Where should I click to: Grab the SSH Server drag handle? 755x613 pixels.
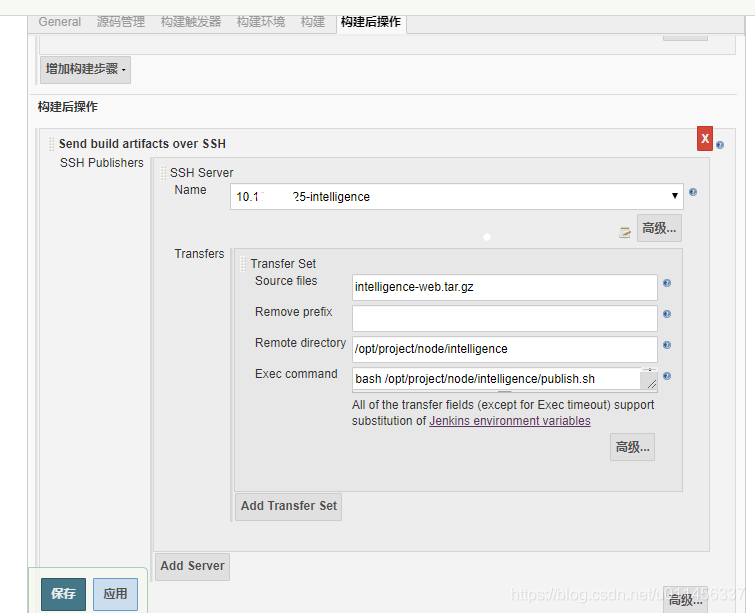(x=163, y=172)
